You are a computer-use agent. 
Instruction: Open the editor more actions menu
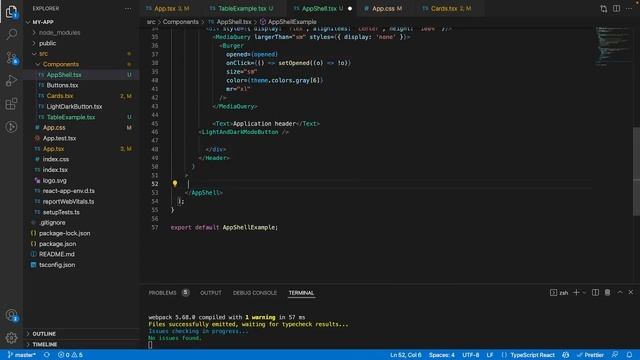tap(629, 9)
